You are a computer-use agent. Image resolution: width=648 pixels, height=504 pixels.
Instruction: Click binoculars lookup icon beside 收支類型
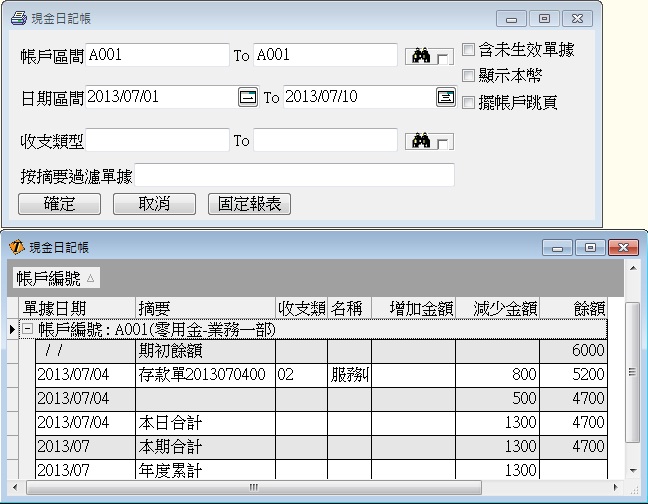[417, 141]
